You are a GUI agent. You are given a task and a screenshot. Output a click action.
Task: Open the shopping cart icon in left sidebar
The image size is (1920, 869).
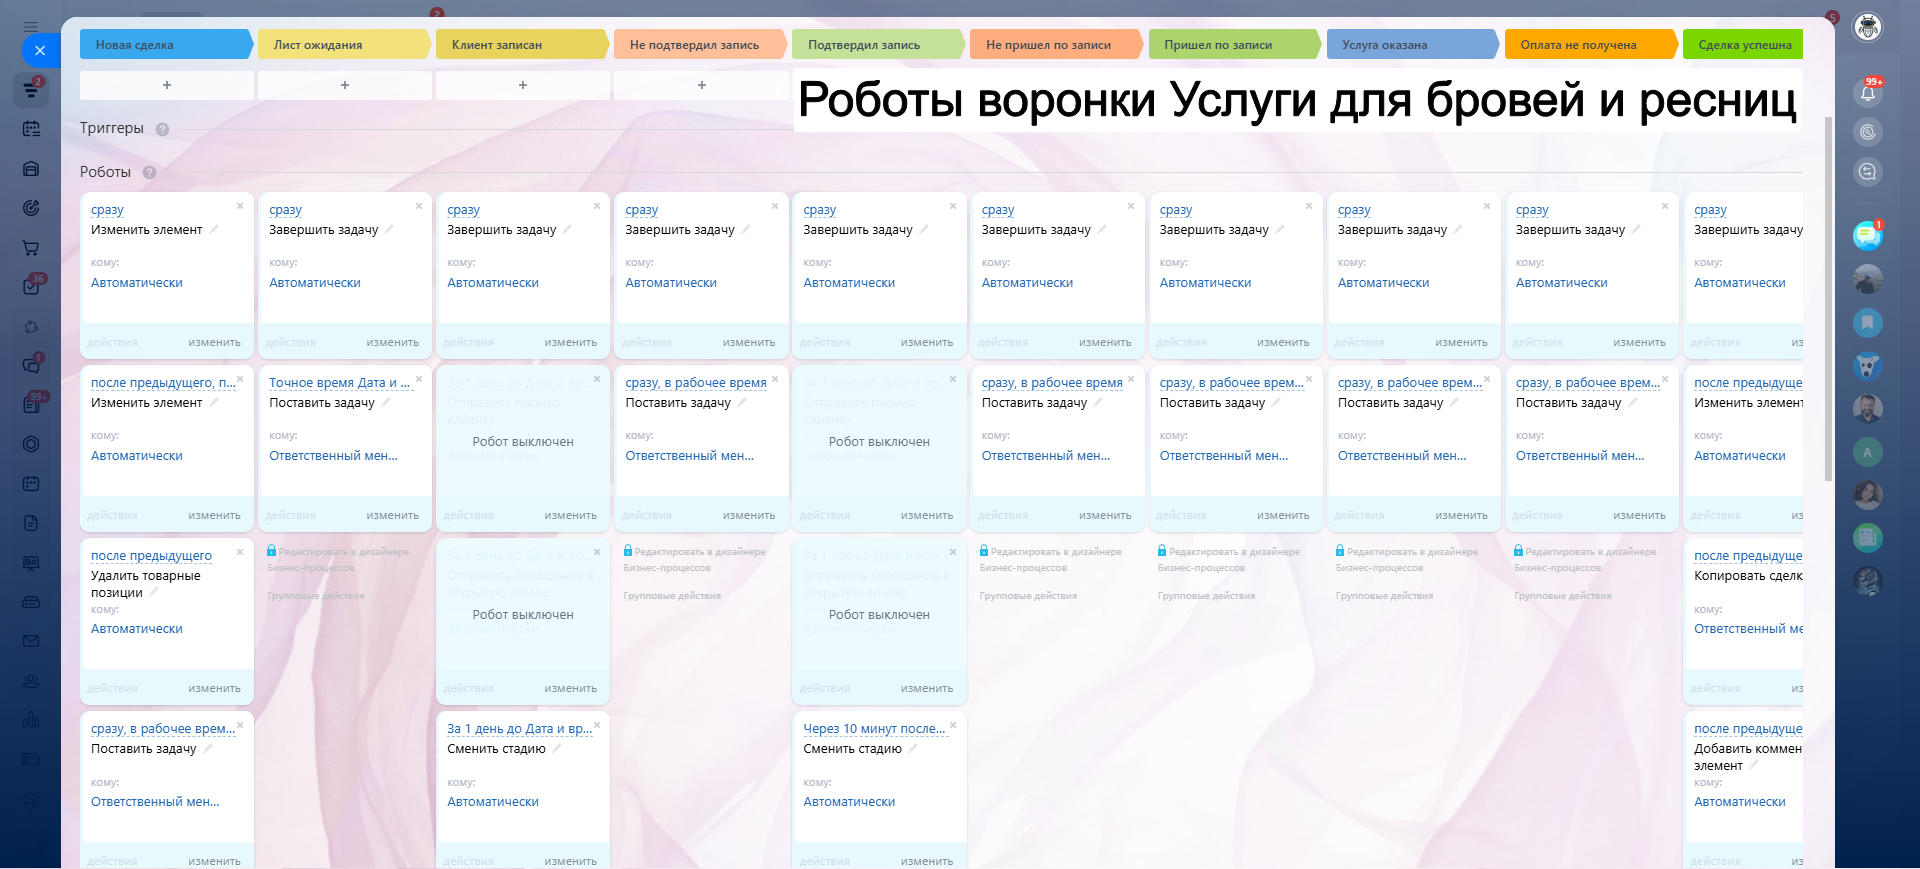click(x=31, y=248)
